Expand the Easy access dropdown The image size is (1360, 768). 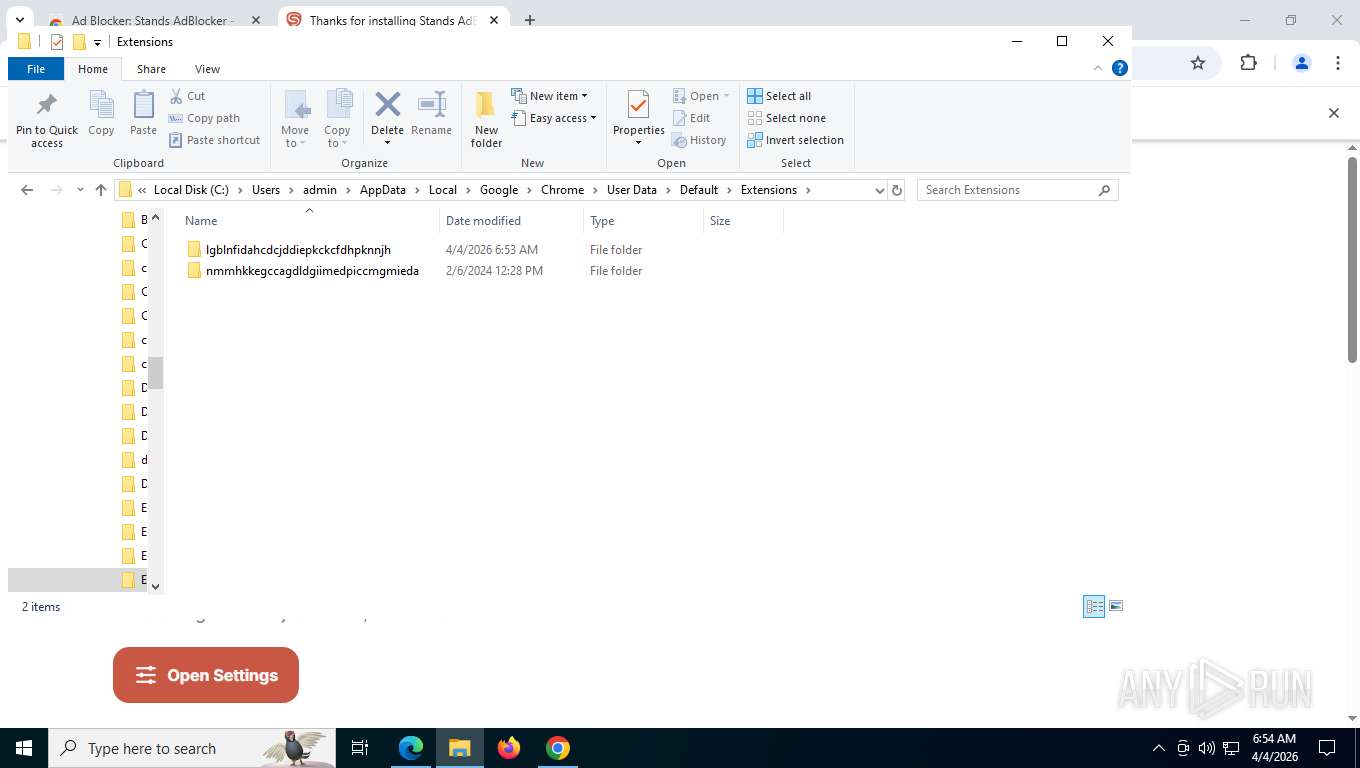pos(554,118)
